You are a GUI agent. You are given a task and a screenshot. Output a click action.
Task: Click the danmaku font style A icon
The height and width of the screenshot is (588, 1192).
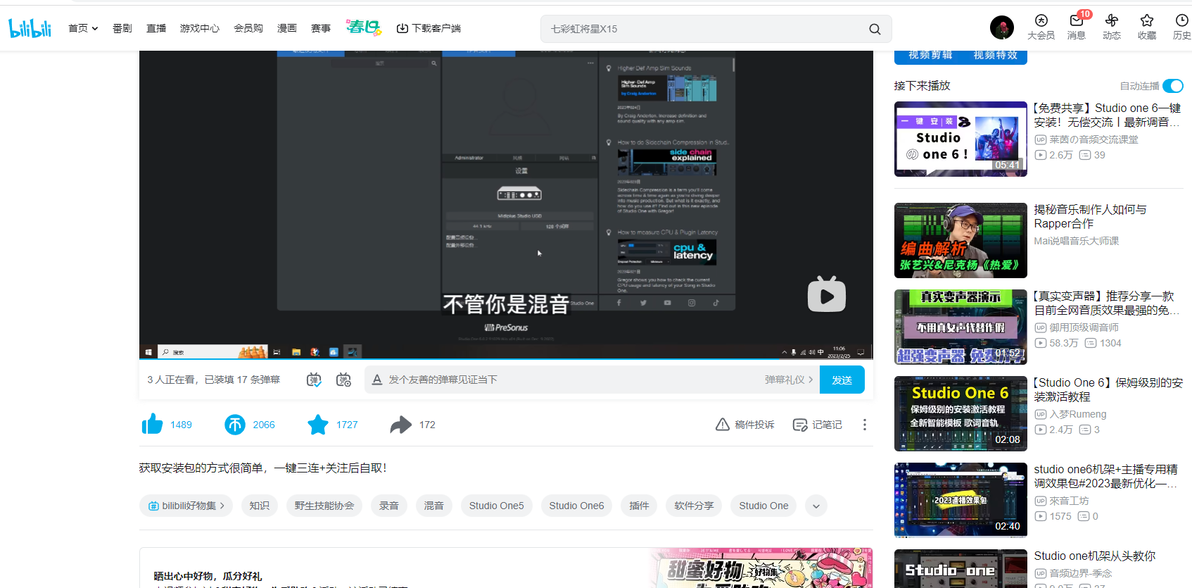(376, 380)
